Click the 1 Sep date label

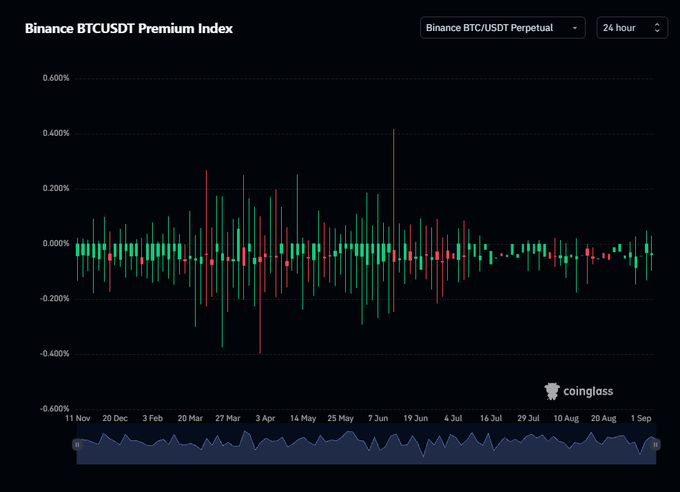[x=641, y=418]
